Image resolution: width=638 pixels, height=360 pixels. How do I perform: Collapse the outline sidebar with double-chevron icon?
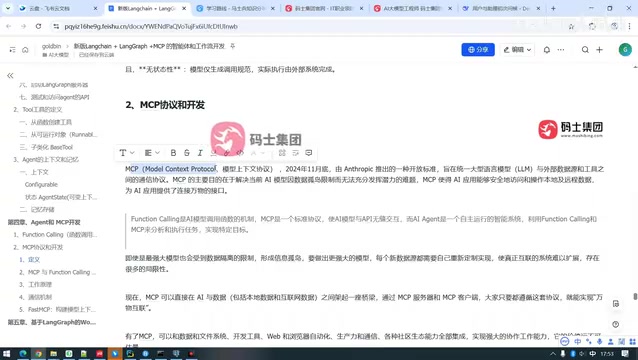[x=10, y=76]
